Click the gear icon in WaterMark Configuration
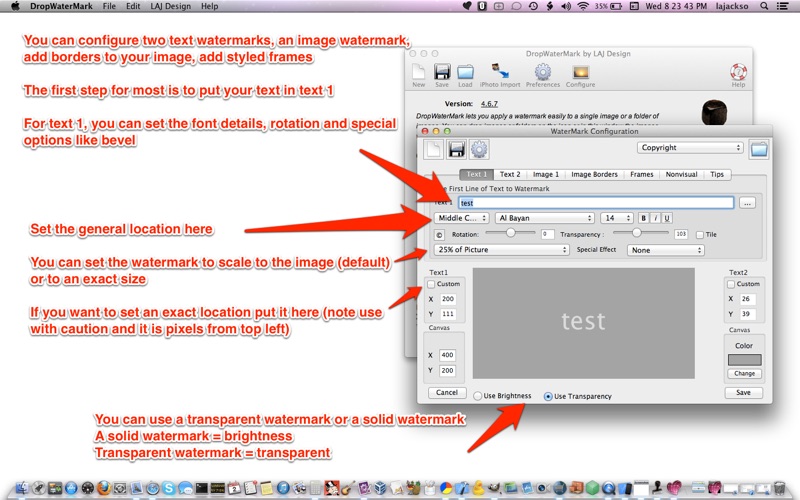This screenshot has height=500, width=800. [479, 149]
